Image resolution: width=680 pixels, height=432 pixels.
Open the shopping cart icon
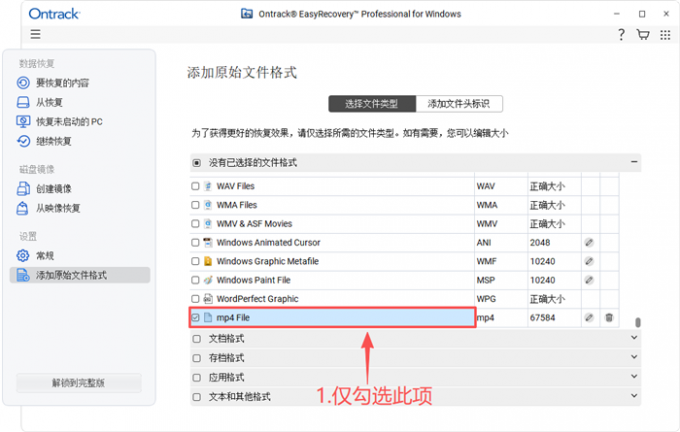[x=643, y=34]
